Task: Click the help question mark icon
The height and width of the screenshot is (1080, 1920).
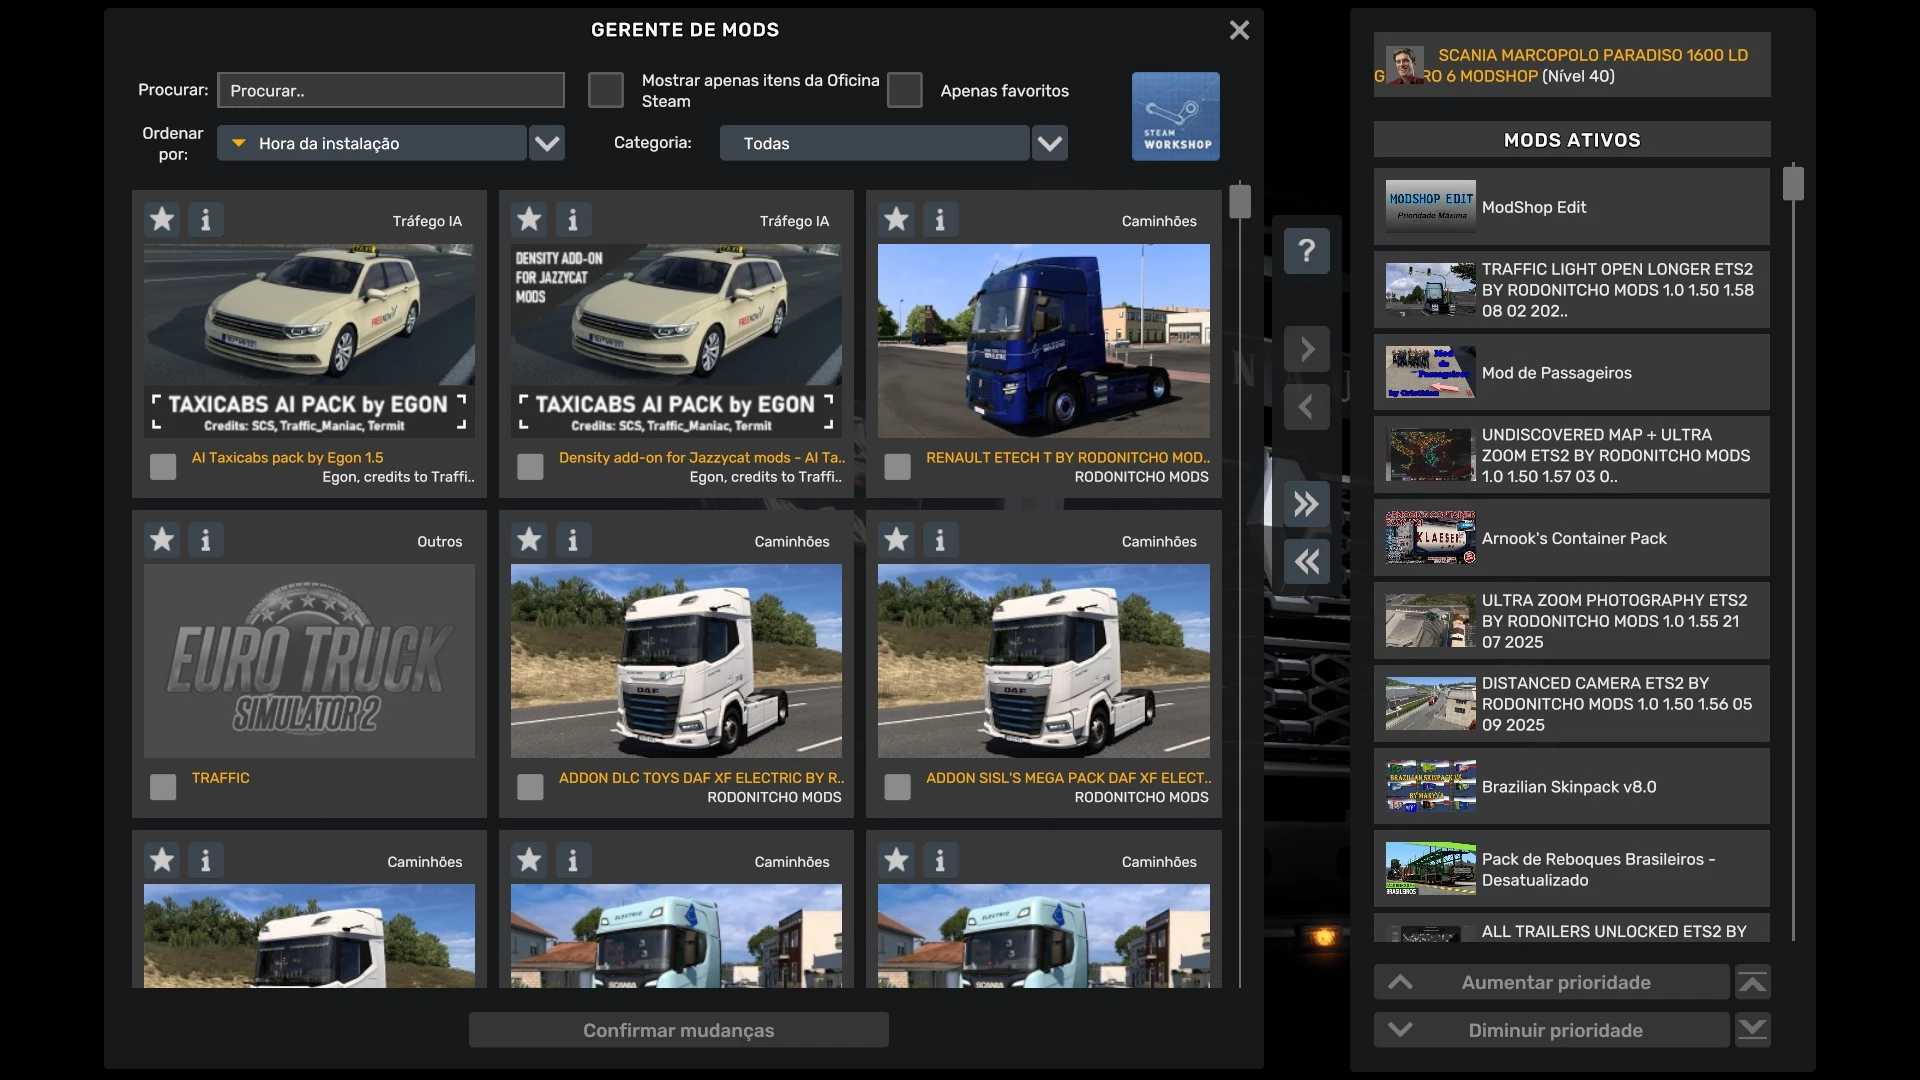Action: 1307,251
